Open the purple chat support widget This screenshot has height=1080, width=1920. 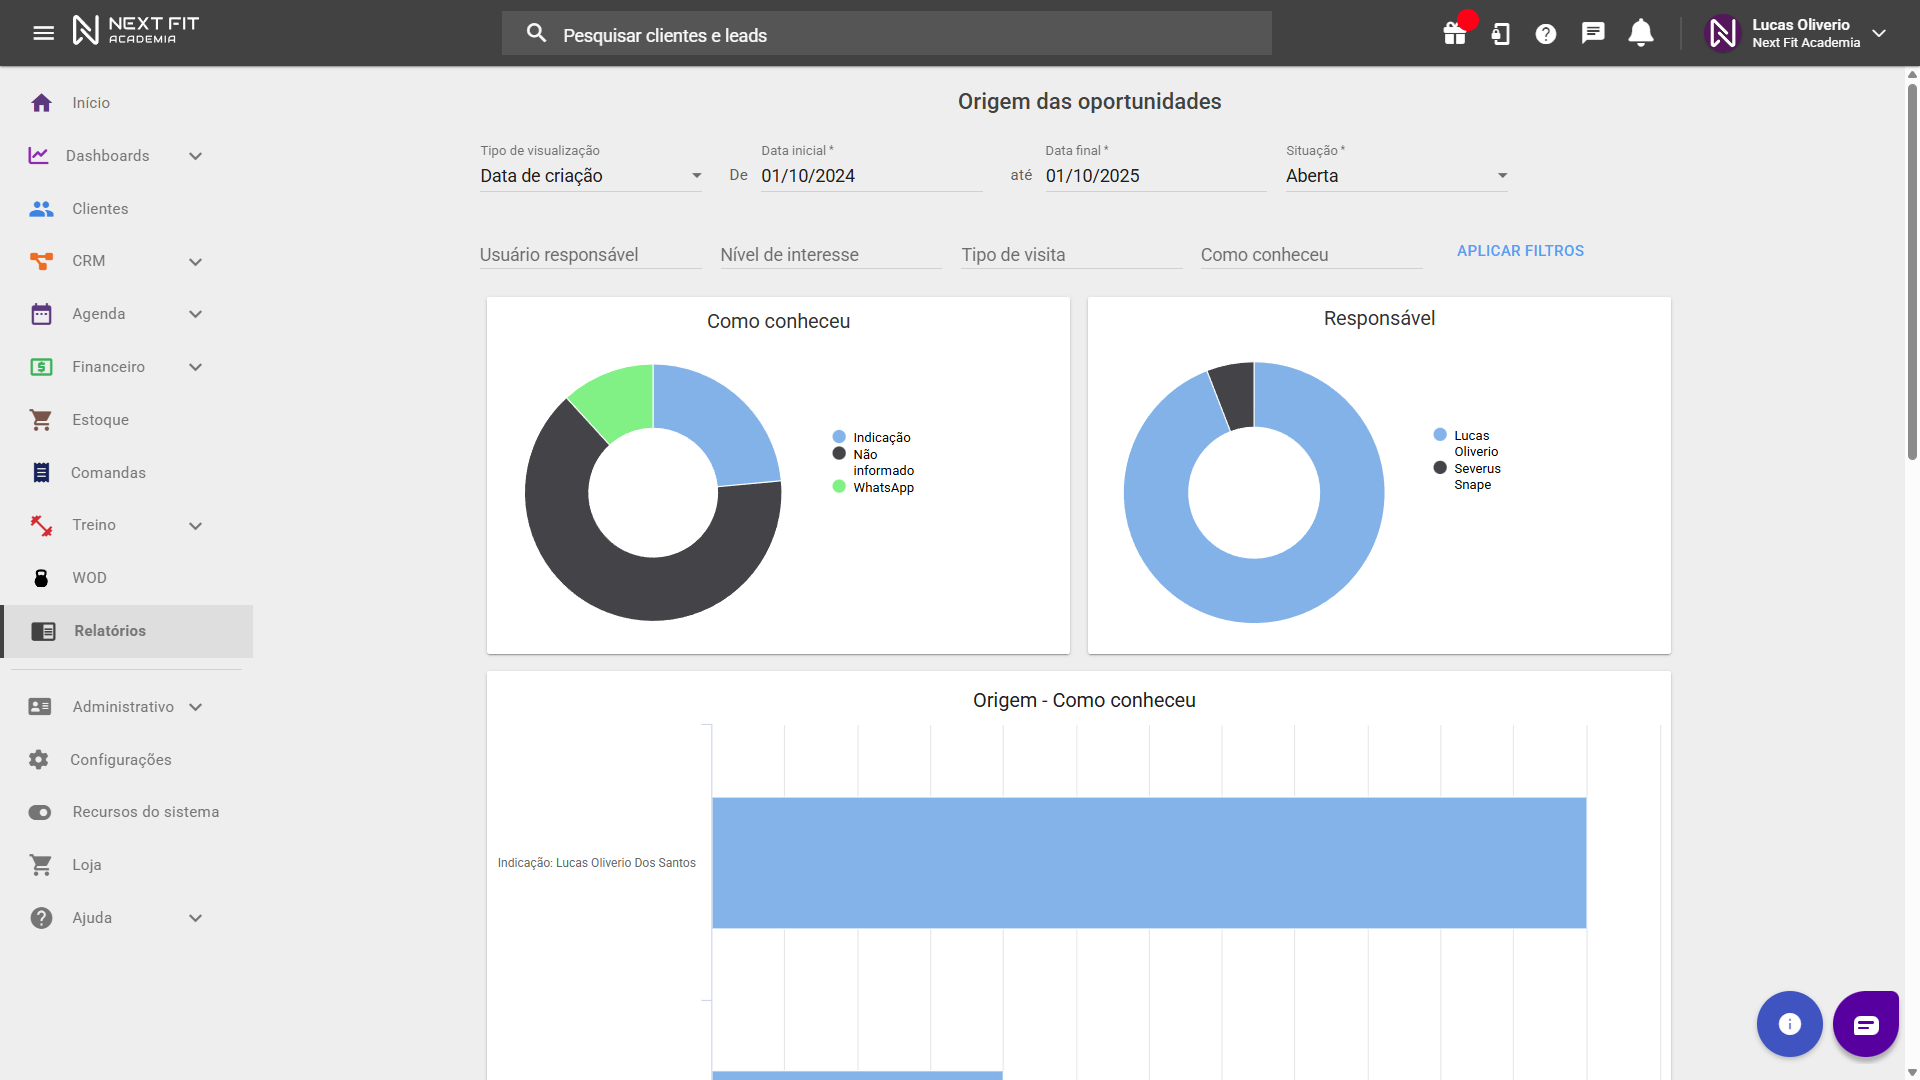coord(1865,1024)
